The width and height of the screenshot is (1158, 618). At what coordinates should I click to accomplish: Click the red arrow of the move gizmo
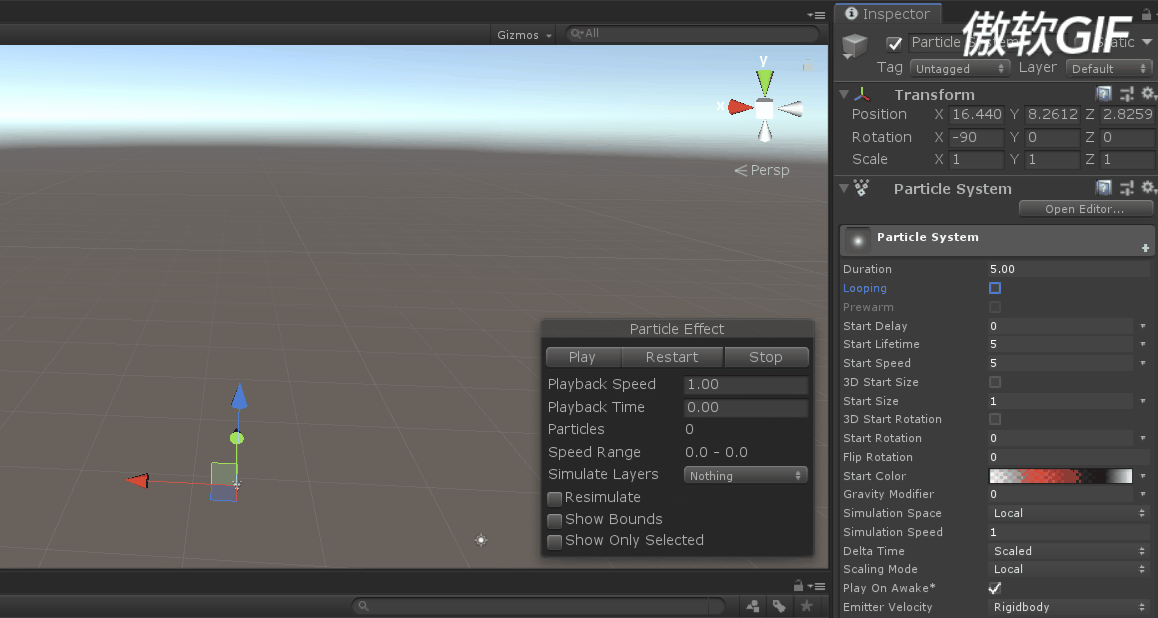point(137,481)
